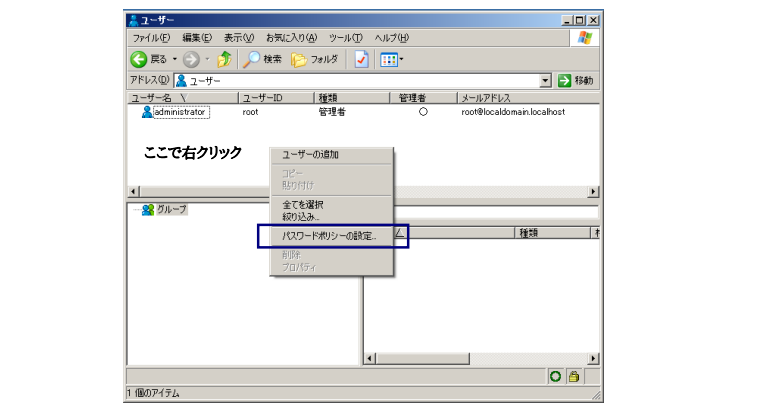Viewport: 770px width, 412px height.
Task: Click the padlock icon in status bar
Action: tap(574, 376)
